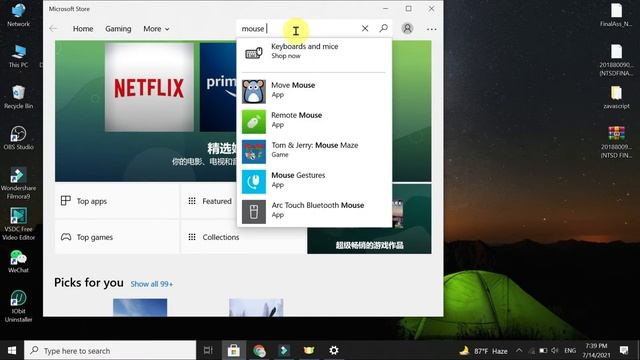Choose Arc Touch Bluetooth Mouse suggestion text

(318, 205)
